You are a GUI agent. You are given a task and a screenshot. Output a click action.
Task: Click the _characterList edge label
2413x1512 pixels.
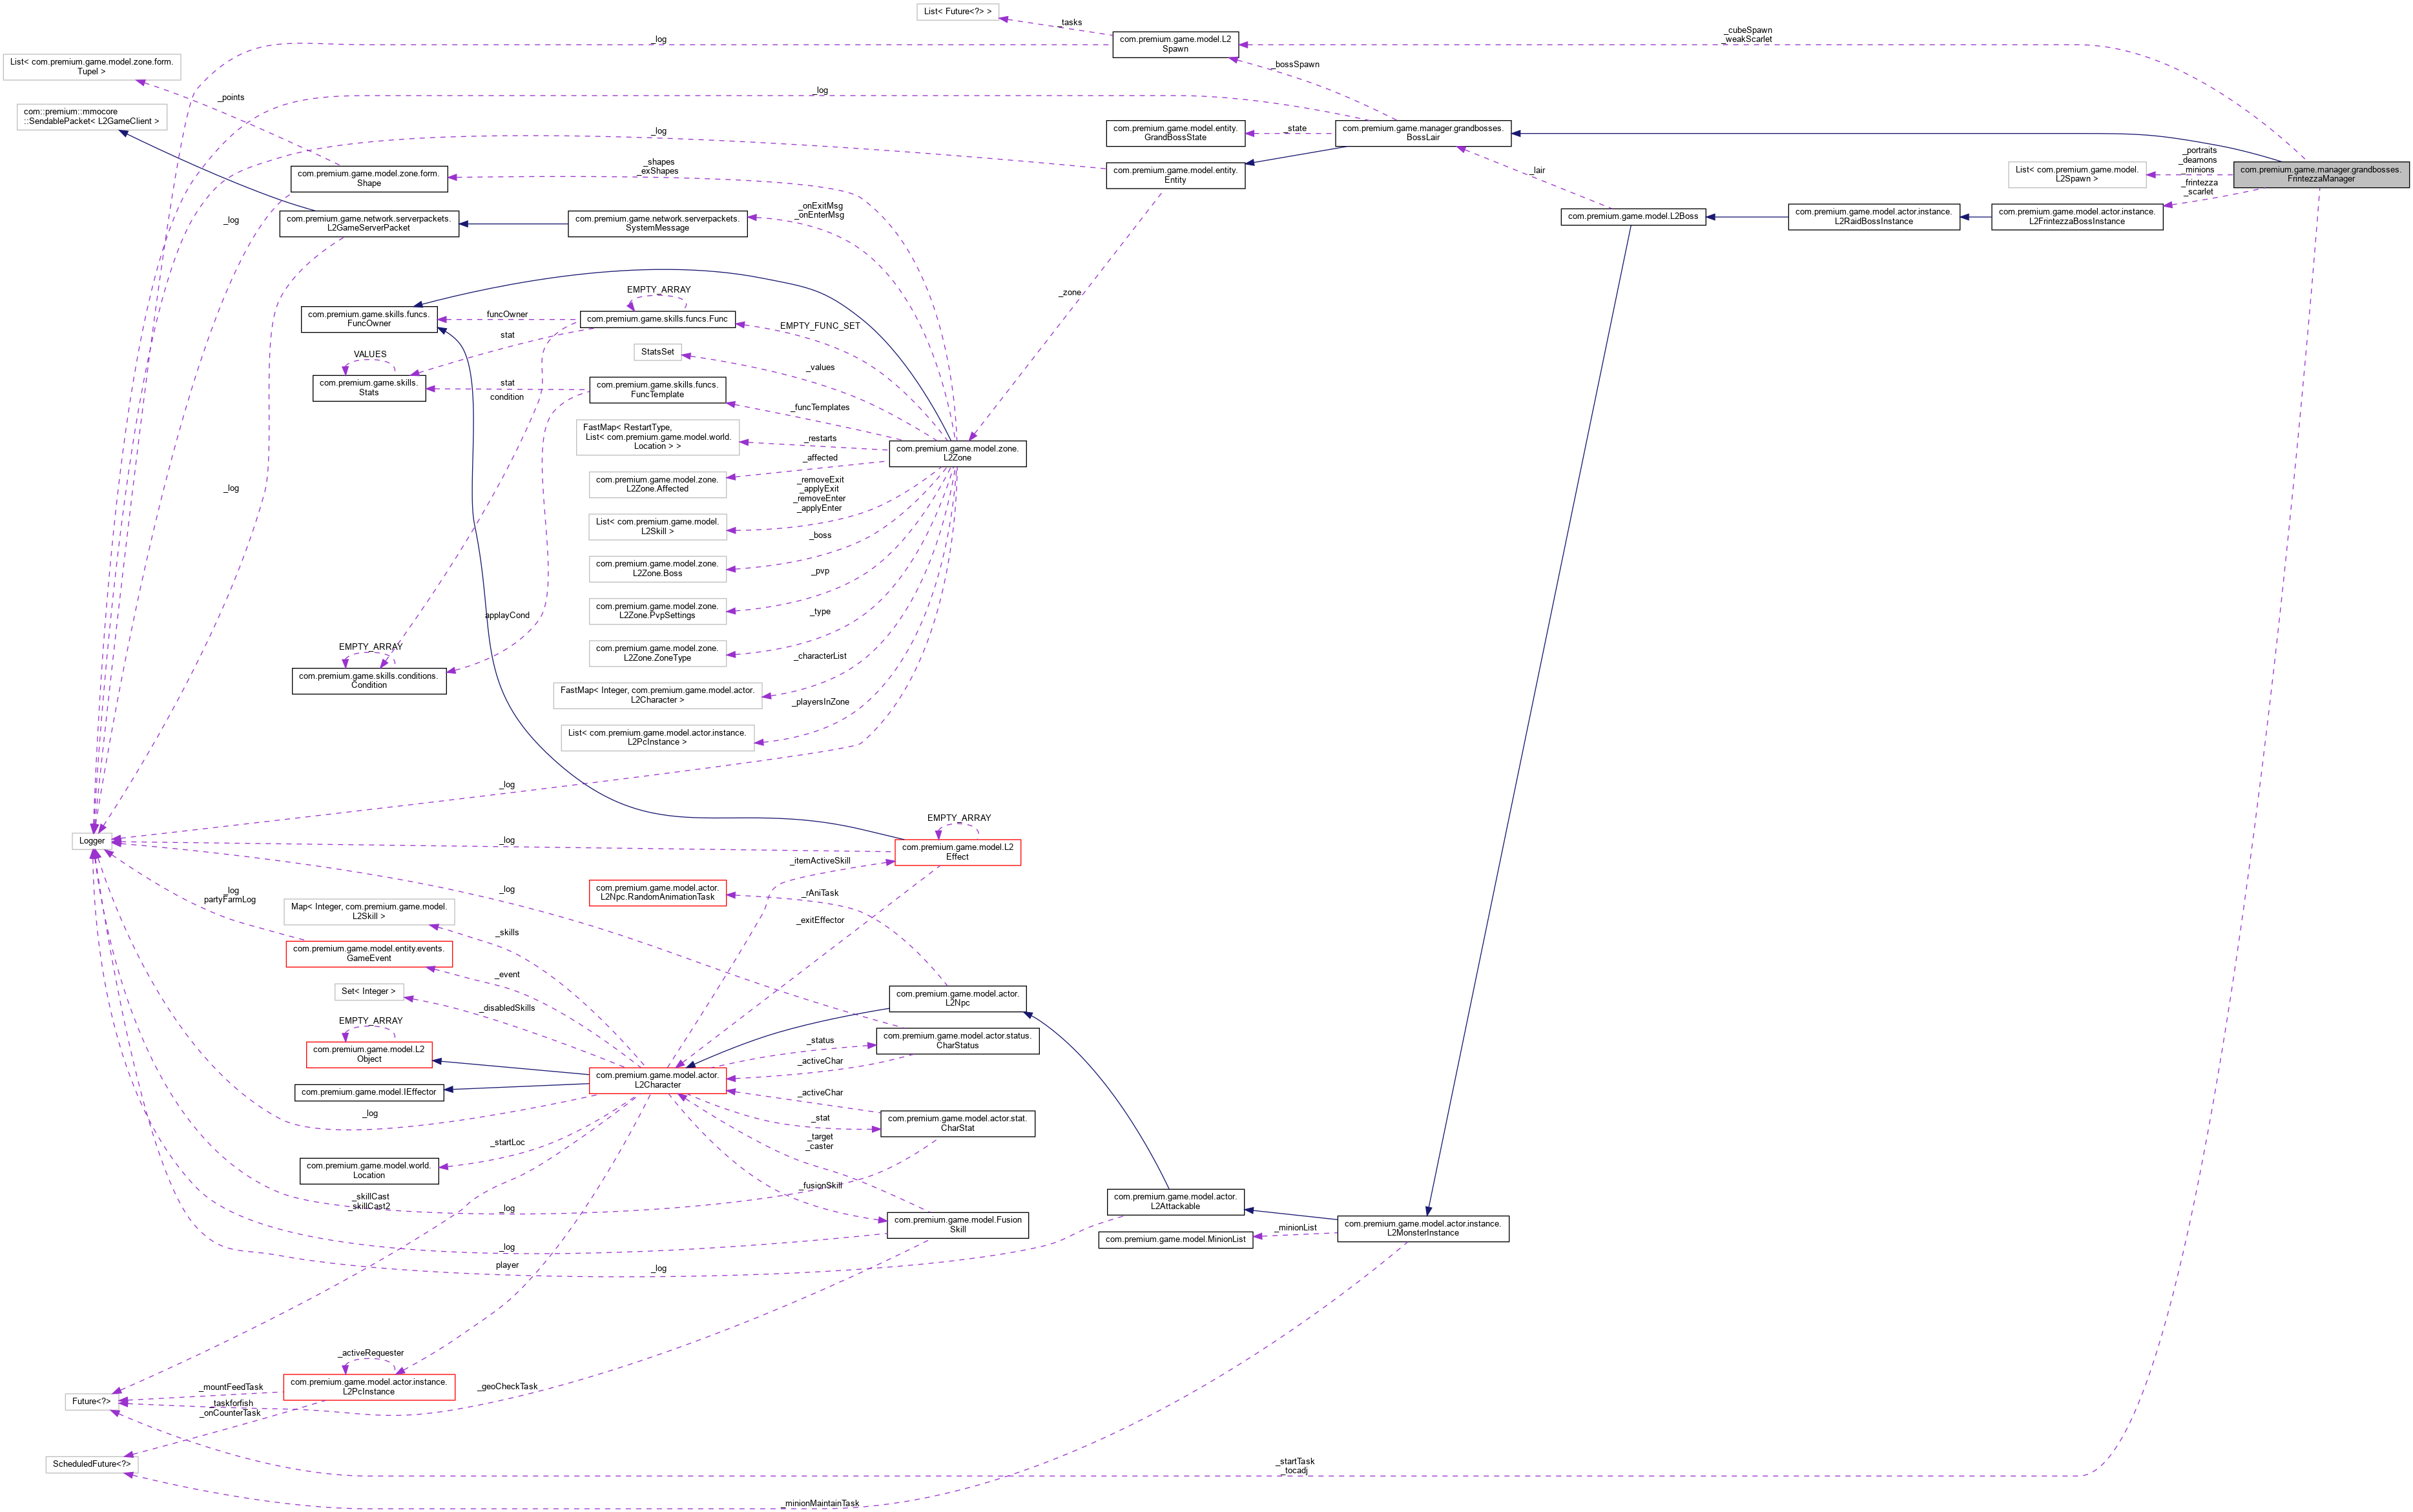pyautogui.click(x=820, y=656)
